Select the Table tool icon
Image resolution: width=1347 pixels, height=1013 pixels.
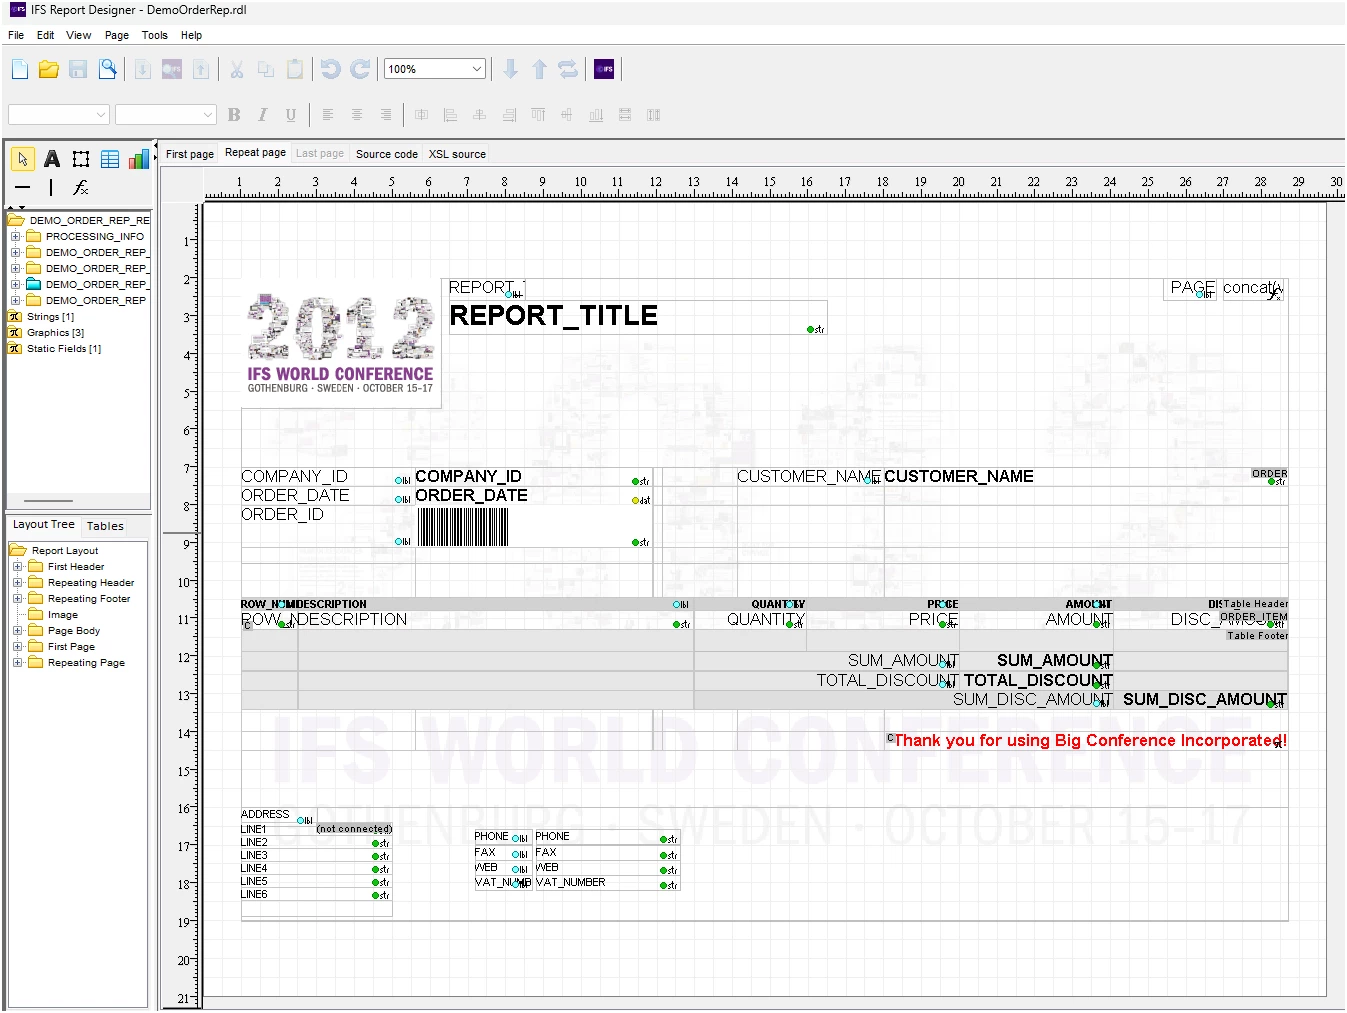[110, 159]
